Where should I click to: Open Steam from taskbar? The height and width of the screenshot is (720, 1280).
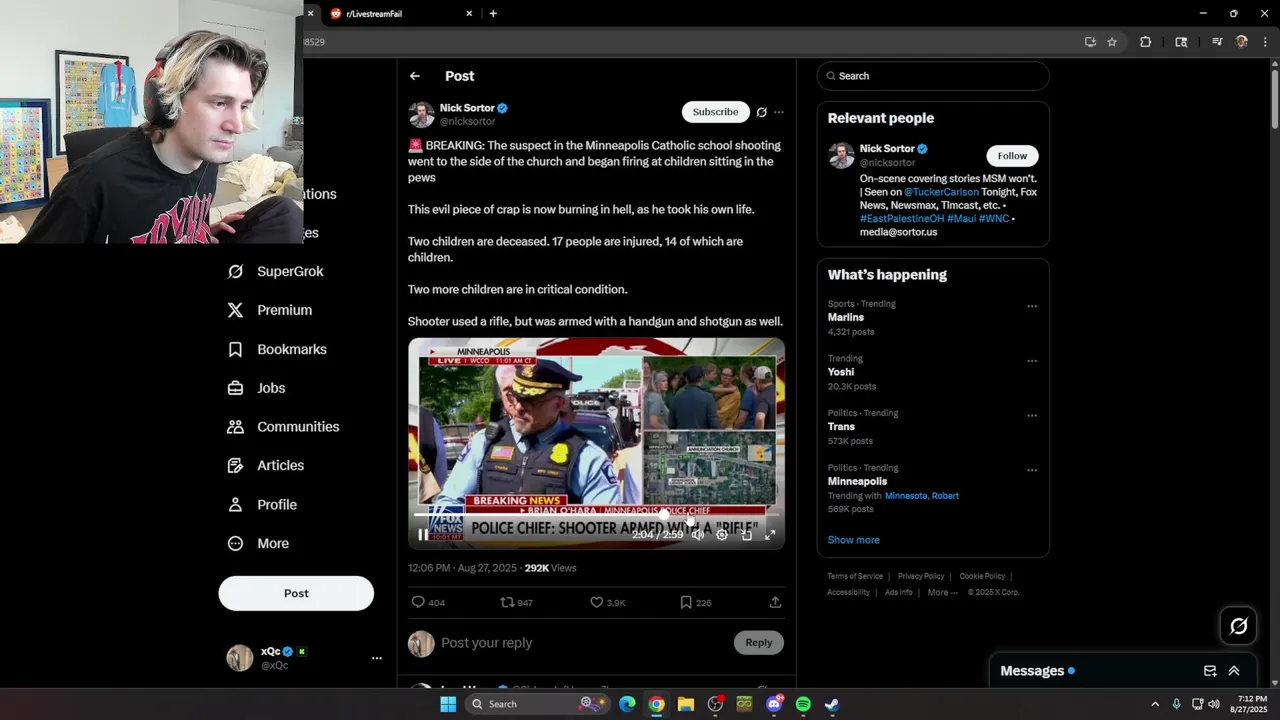[x=832, y=704]
